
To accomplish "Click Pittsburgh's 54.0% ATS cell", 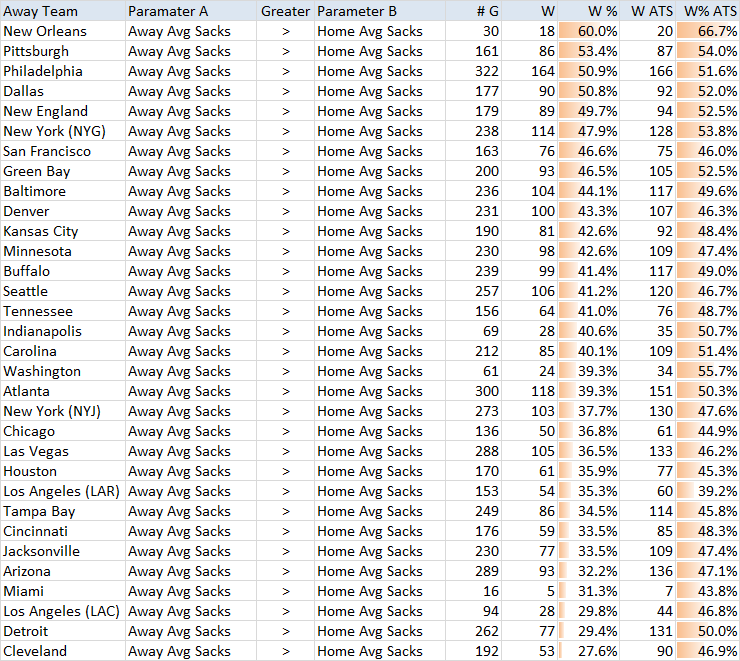I will 708,51.
